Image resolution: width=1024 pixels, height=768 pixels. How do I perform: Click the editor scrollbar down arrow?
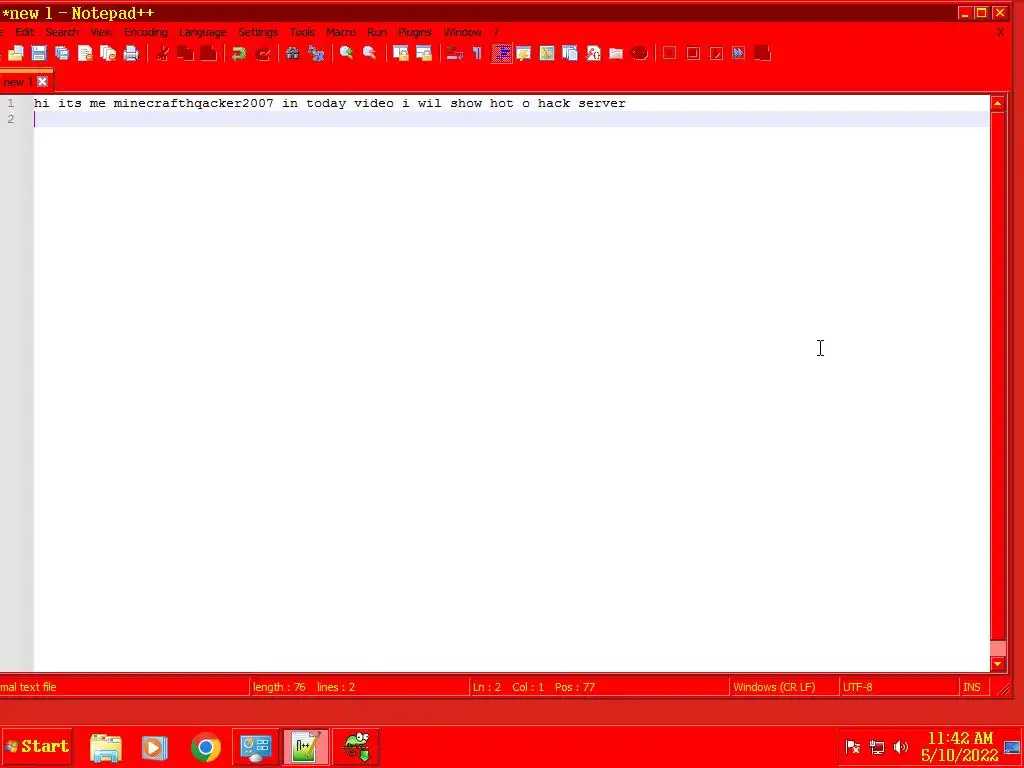coord(997,664)
